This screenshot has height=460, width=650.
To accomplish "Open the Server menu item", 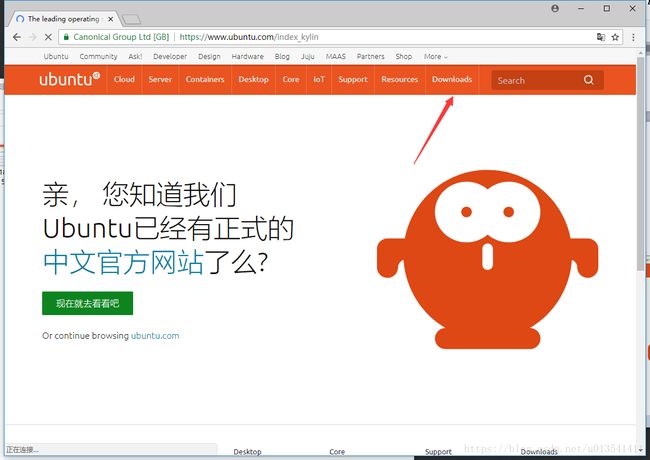I will coord(160,79).
